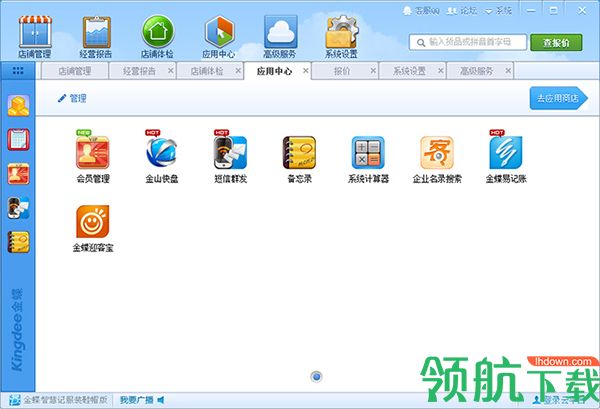
Task: Expand the 系统 dropdown in title bar
Action: [499, 11]
